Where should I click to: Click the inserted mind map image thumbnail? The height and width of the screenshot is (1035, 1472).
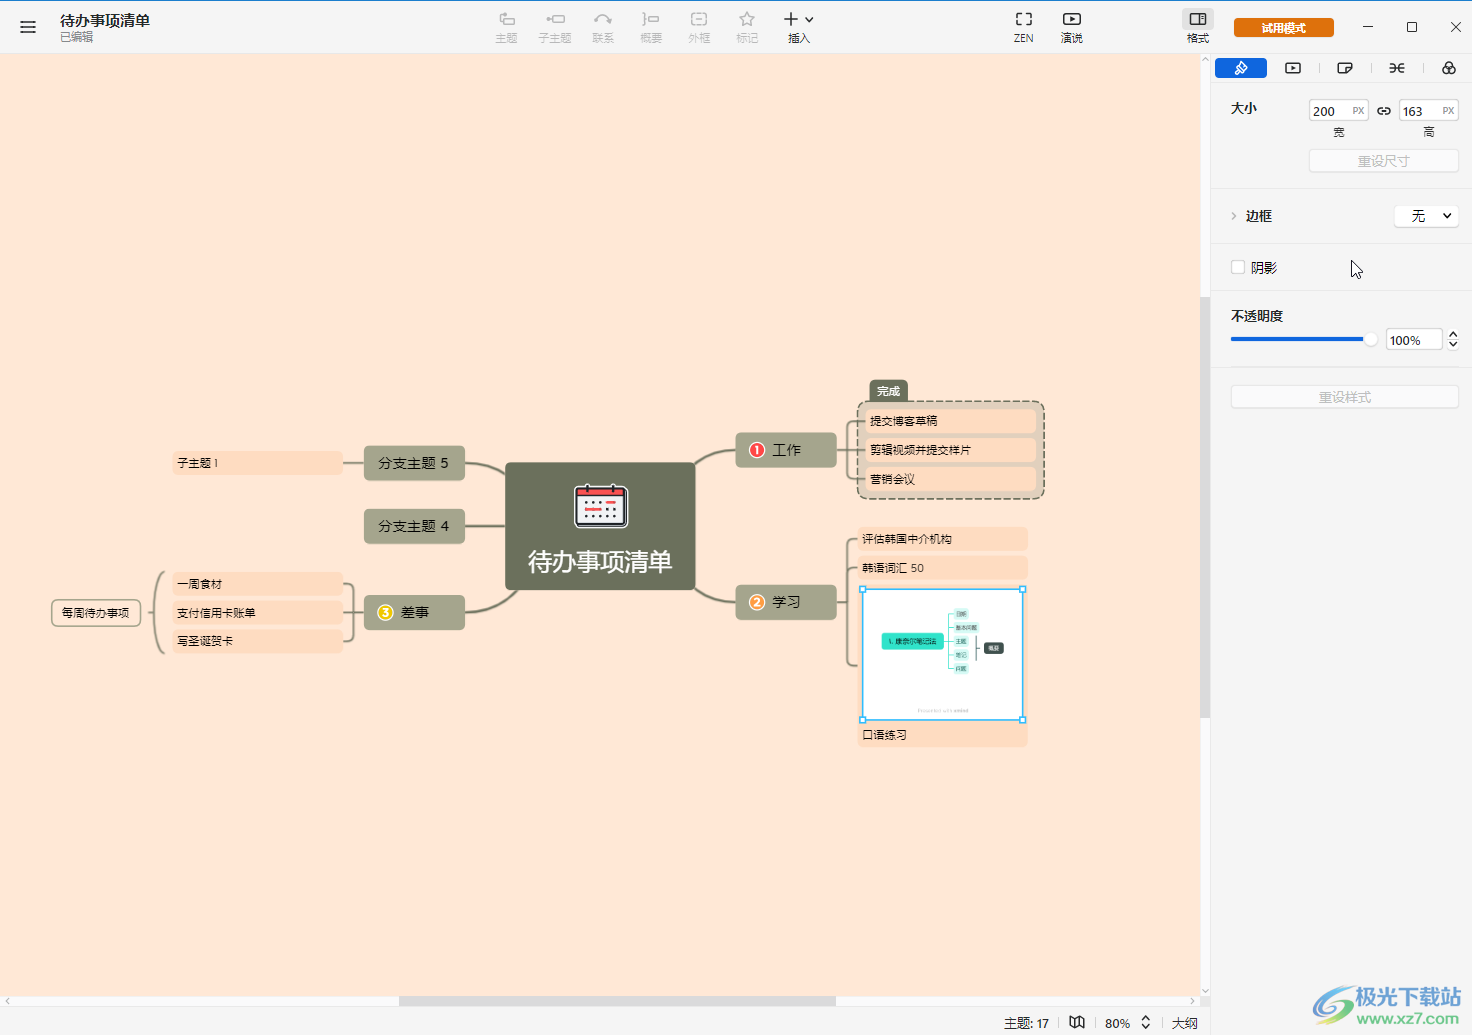pyautogui.click(x=943, y=654)
